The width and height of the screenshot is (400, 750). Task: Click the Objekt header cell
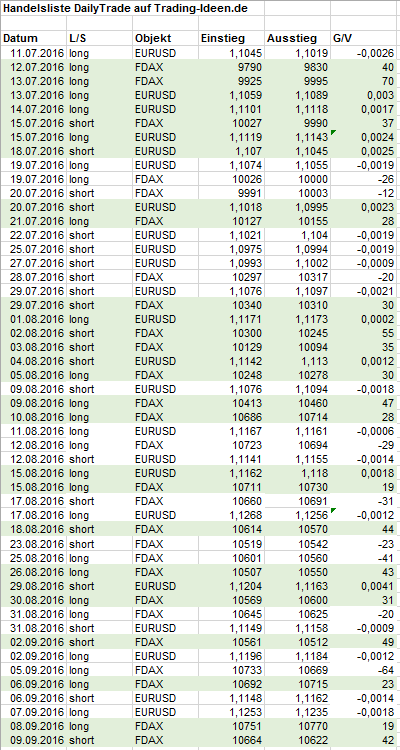click(166, 39)
